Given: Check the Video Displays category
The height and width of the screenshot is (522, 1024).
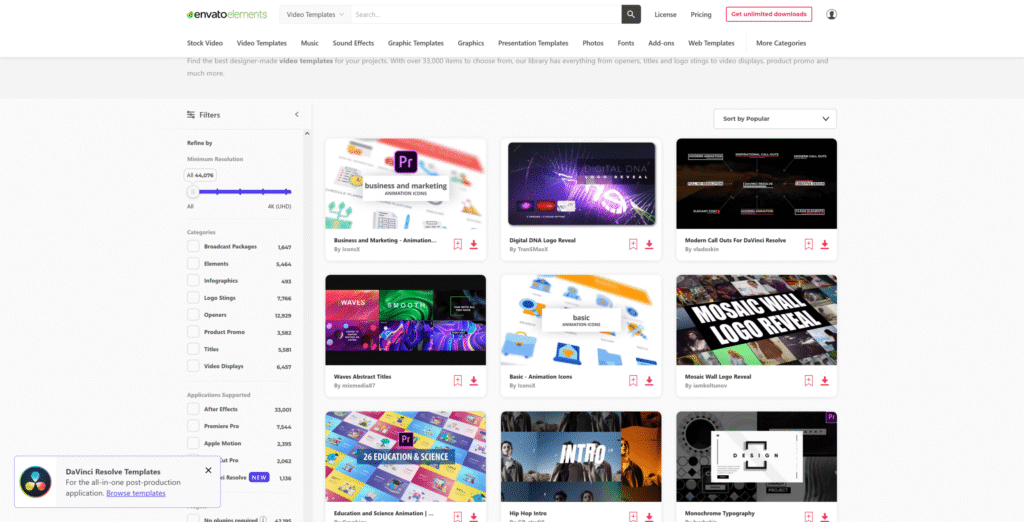Looking at the screenshot, I should click(193, 366).
